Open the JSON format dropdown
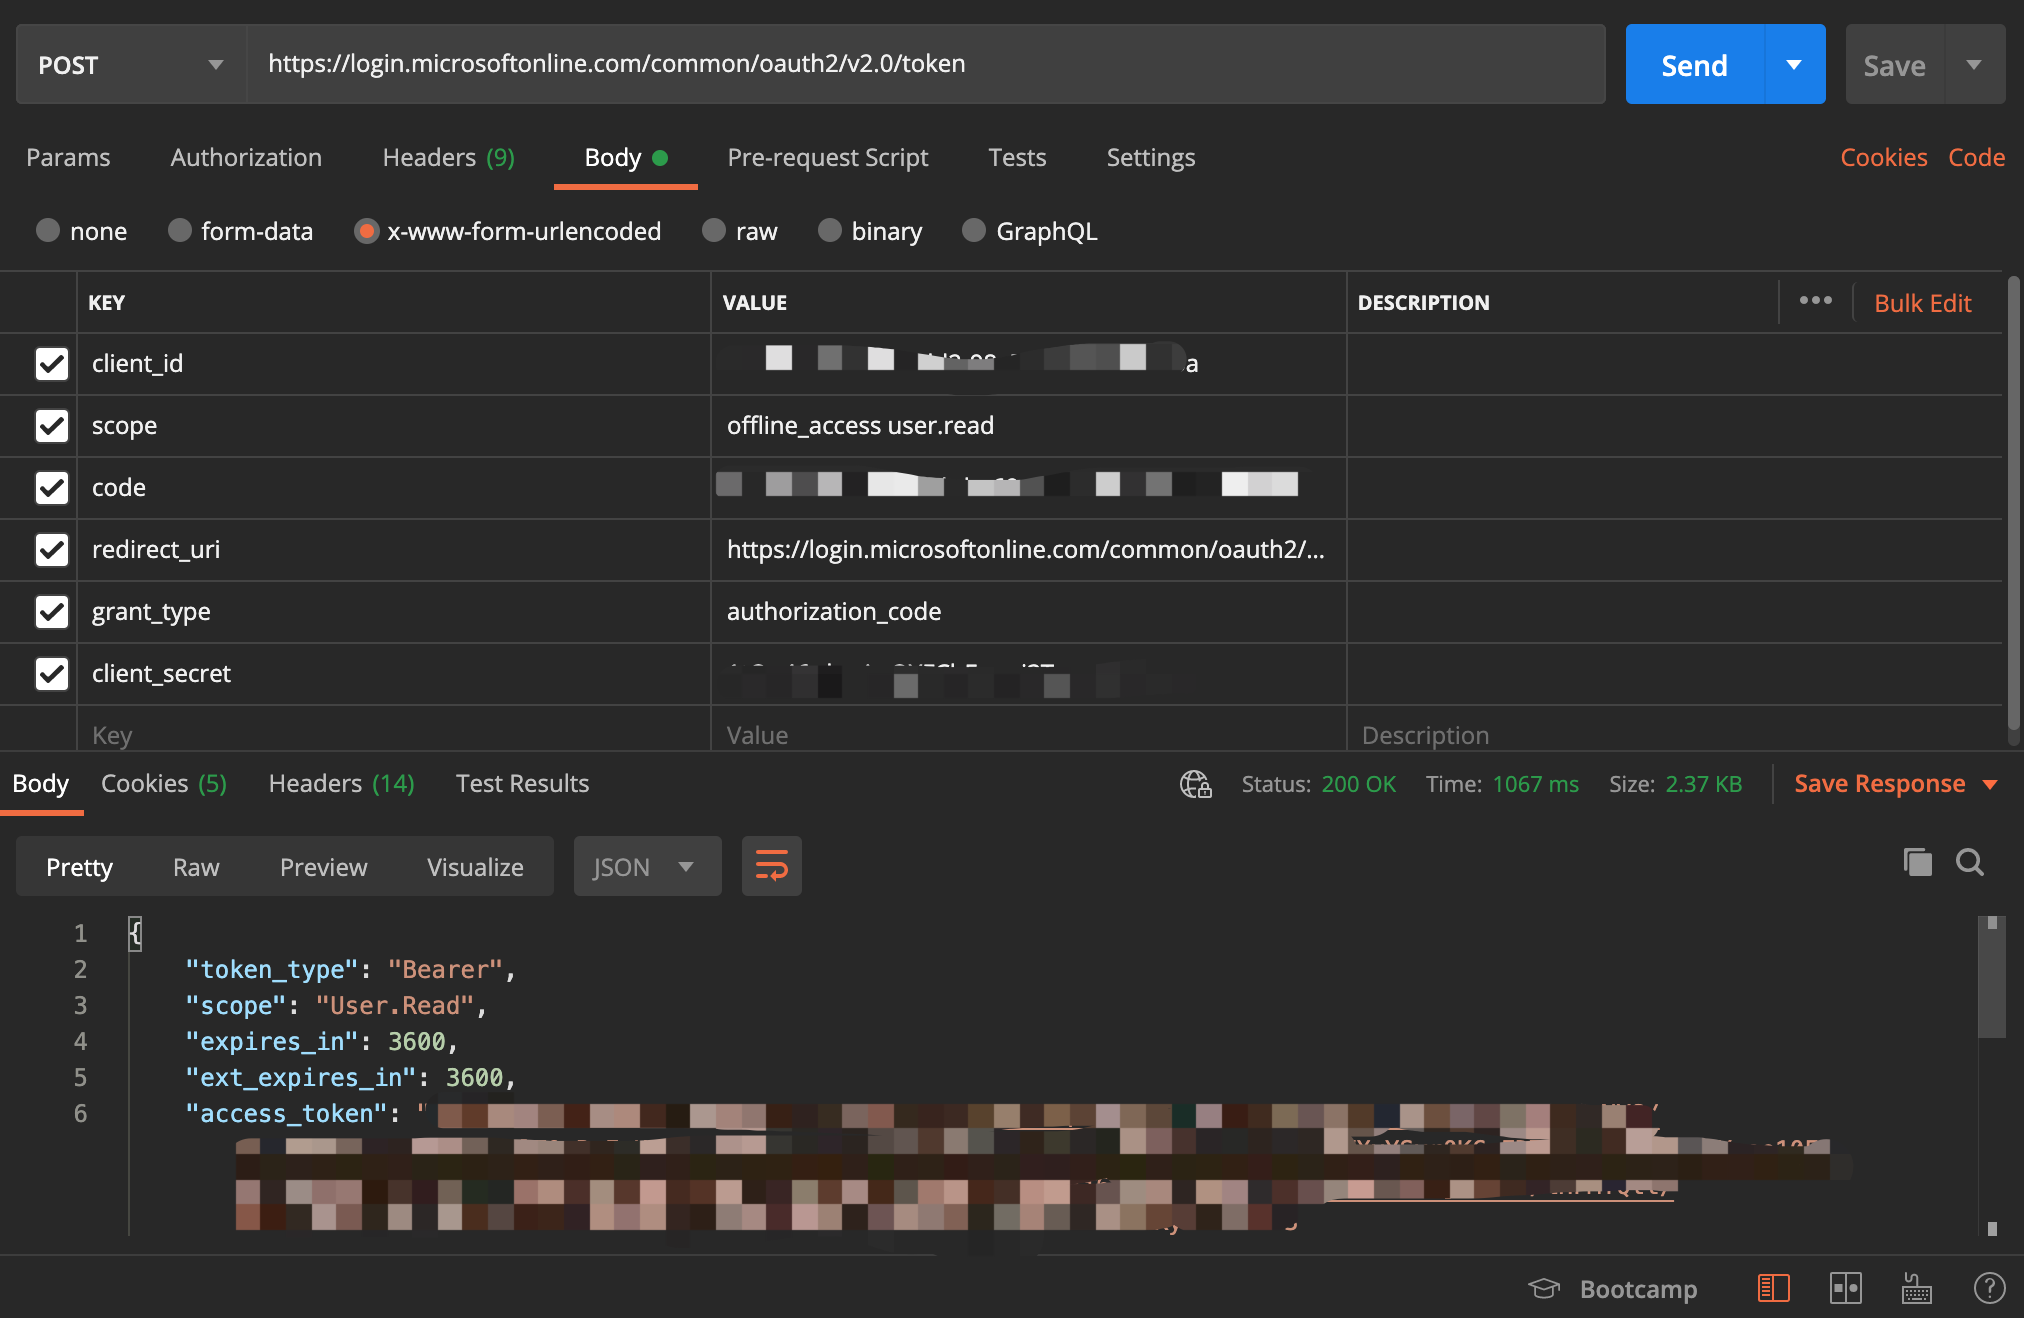Image resolution: width=2024 pixels, height=1318 pixels. 647,866
